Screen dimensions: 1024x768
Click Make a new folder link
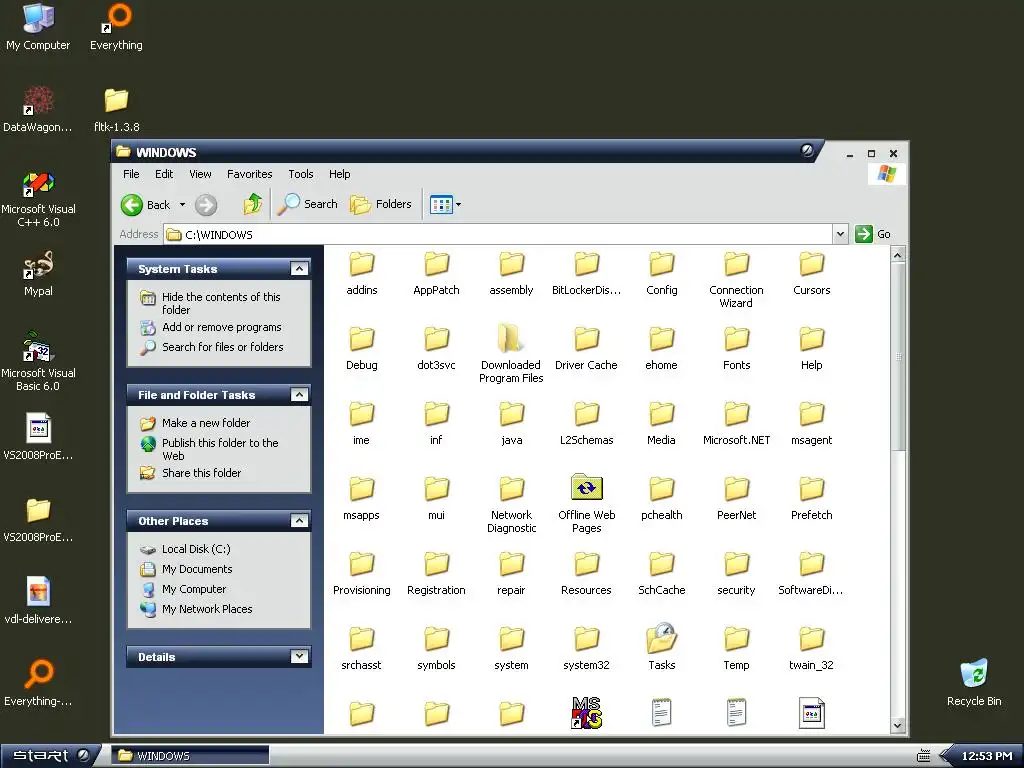click(x=206, y=423)
